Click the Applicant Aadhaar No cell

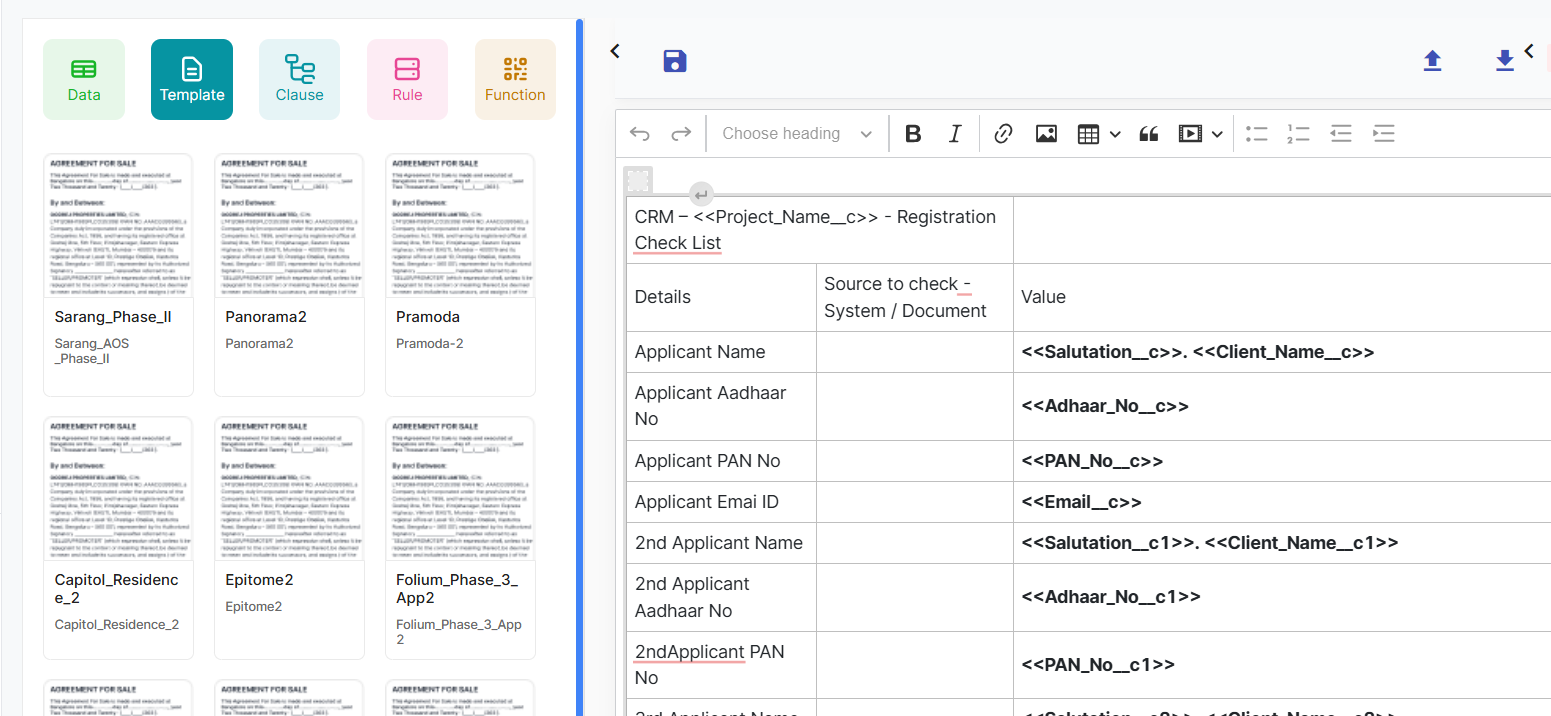tap(721, 406)
